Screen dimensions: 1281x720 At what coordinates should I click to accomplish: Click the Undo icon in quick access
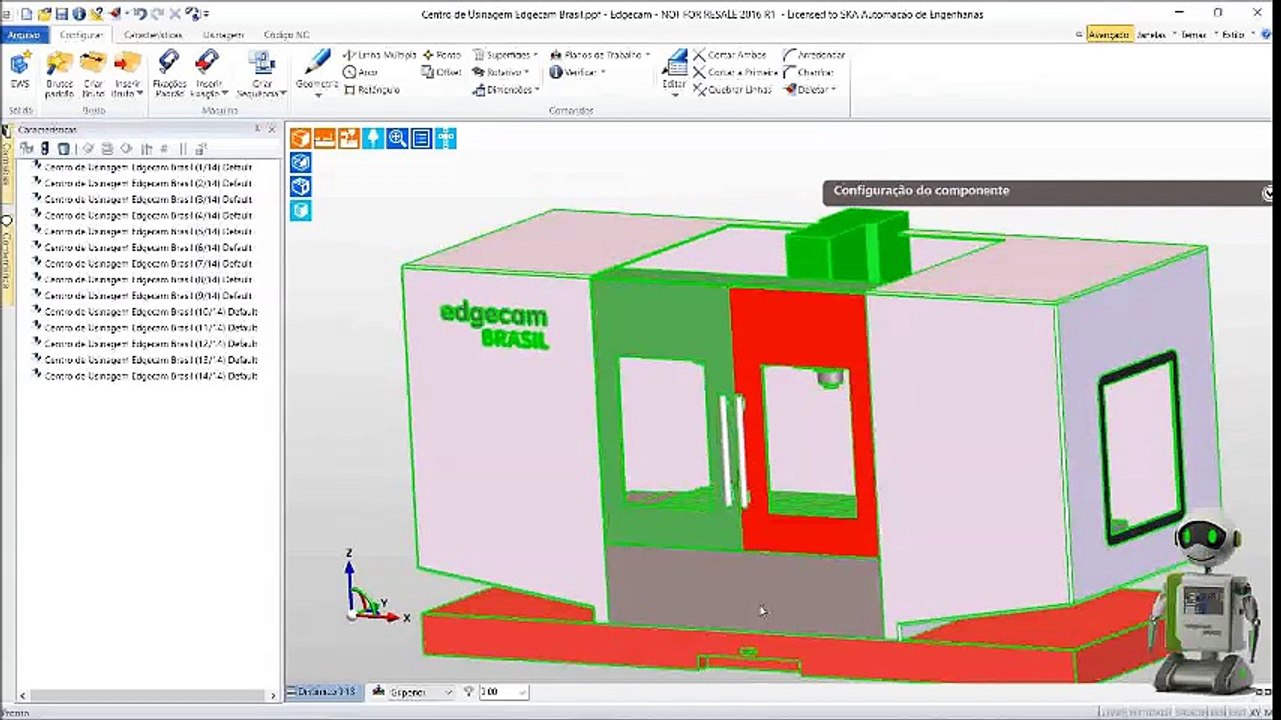click(140, 14)
